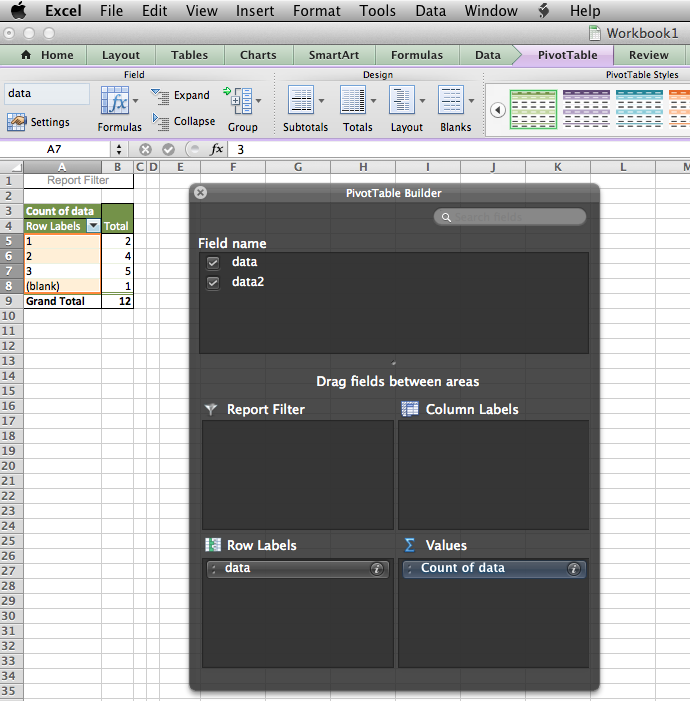The height and width of the screenshot is (701, 690).
Task: Open the Insert menu
Action: point(255,10)
